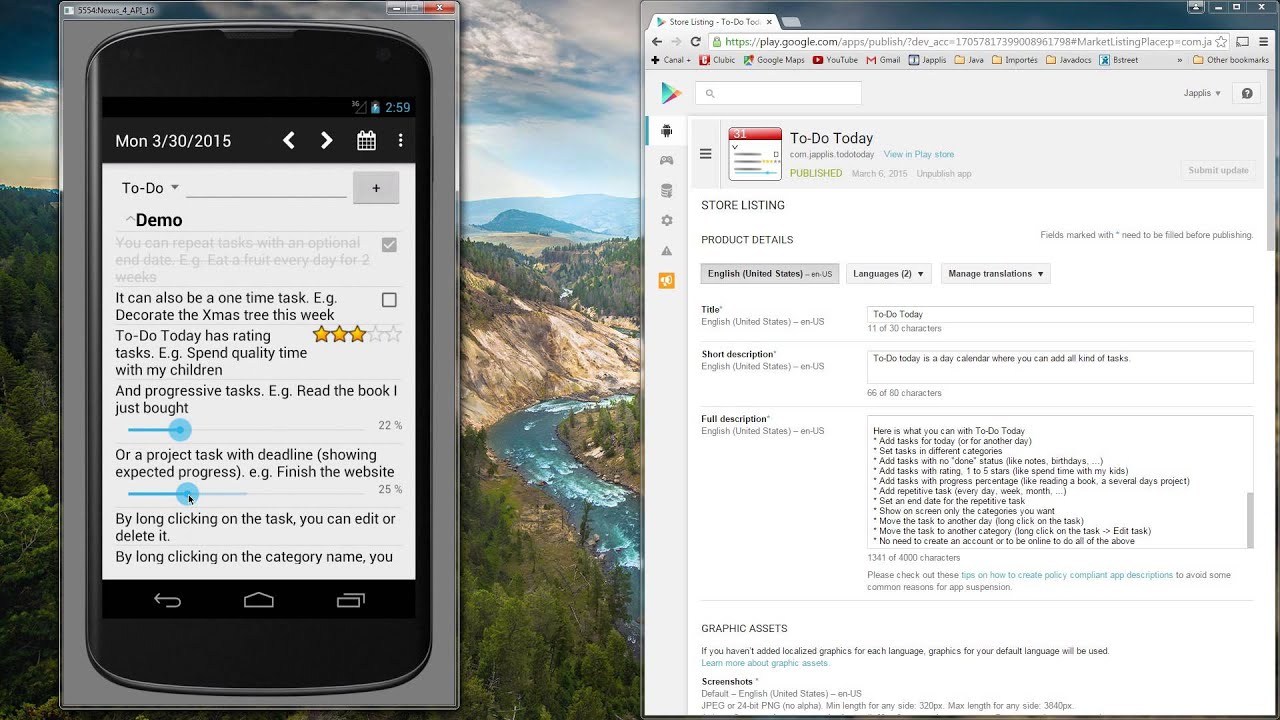Open Game services controller icon in sidebar
Screen dimensions: 1280x720
[667, 160]
